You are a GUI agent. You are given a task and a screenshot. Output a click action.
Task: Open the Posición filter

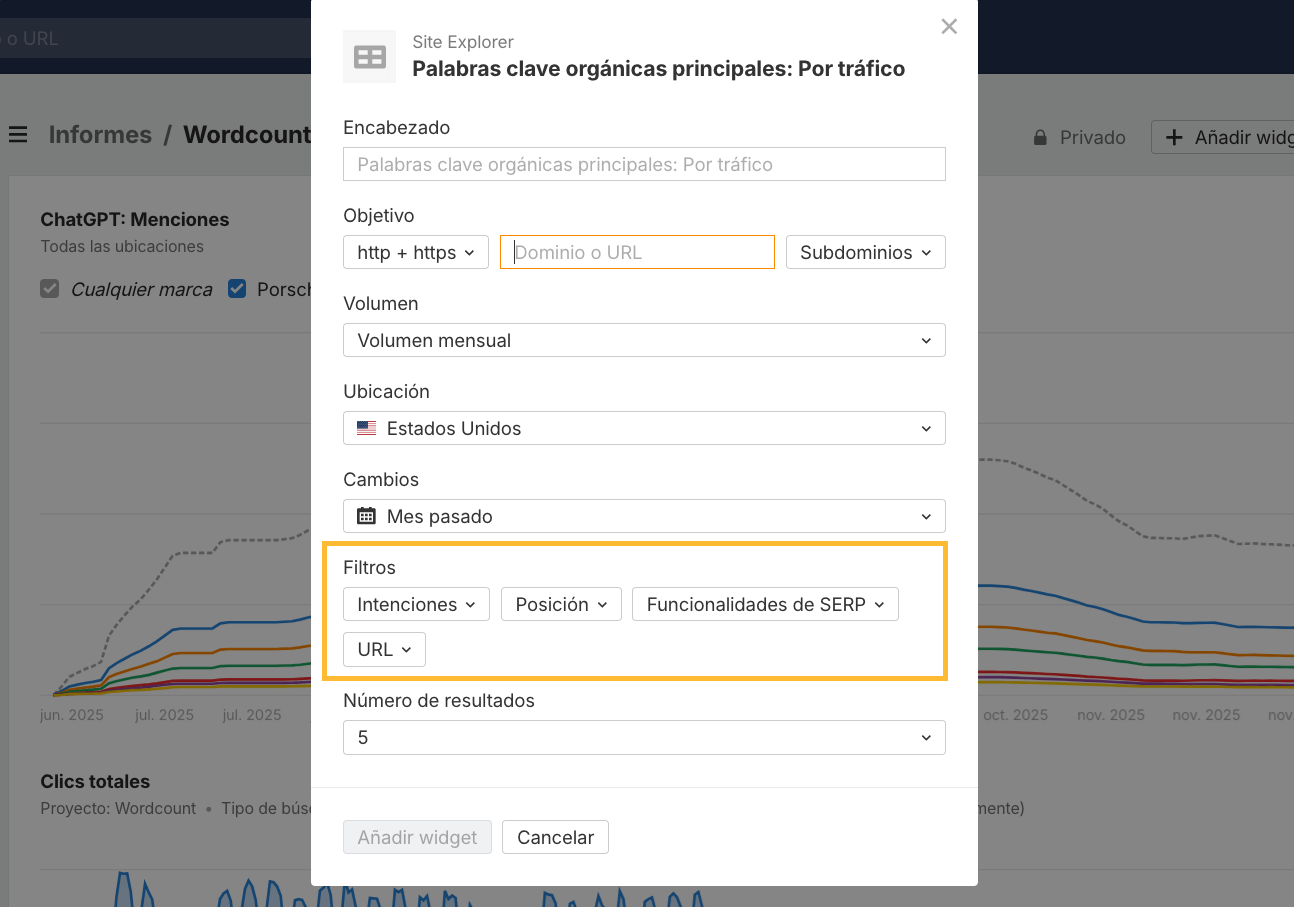click(x=561, y=604)
